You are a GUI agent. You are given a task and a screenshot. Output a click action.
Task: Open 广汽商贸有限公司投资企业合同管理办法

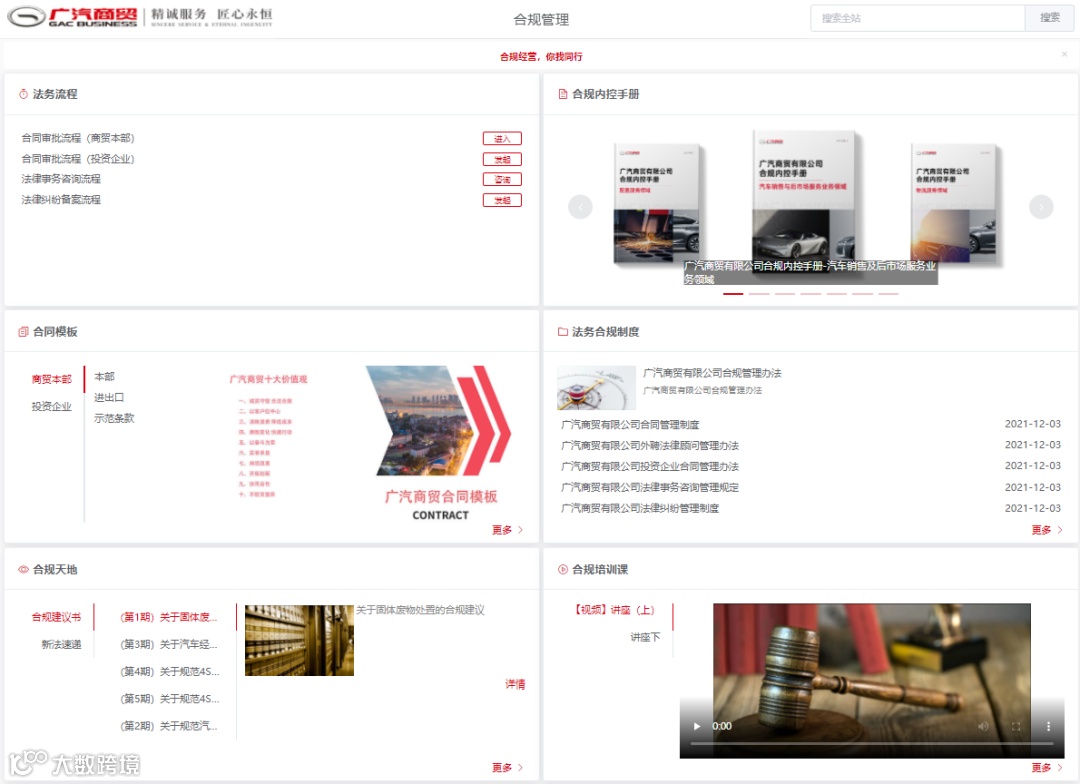[x=650, y=466]
